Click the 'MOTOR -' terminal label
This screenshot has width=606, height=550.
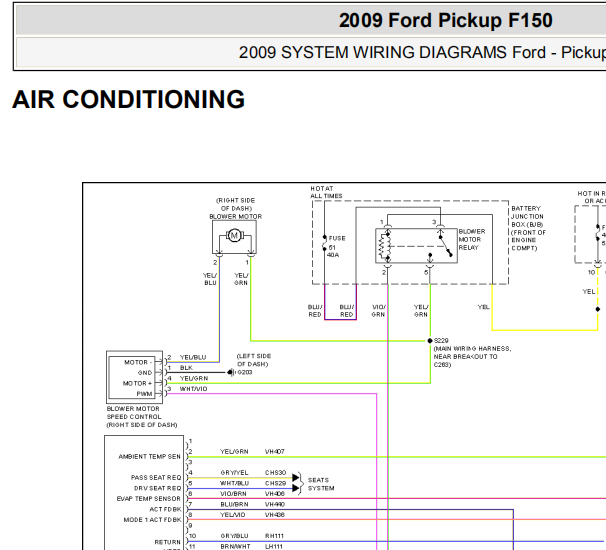tap(138, 362)
